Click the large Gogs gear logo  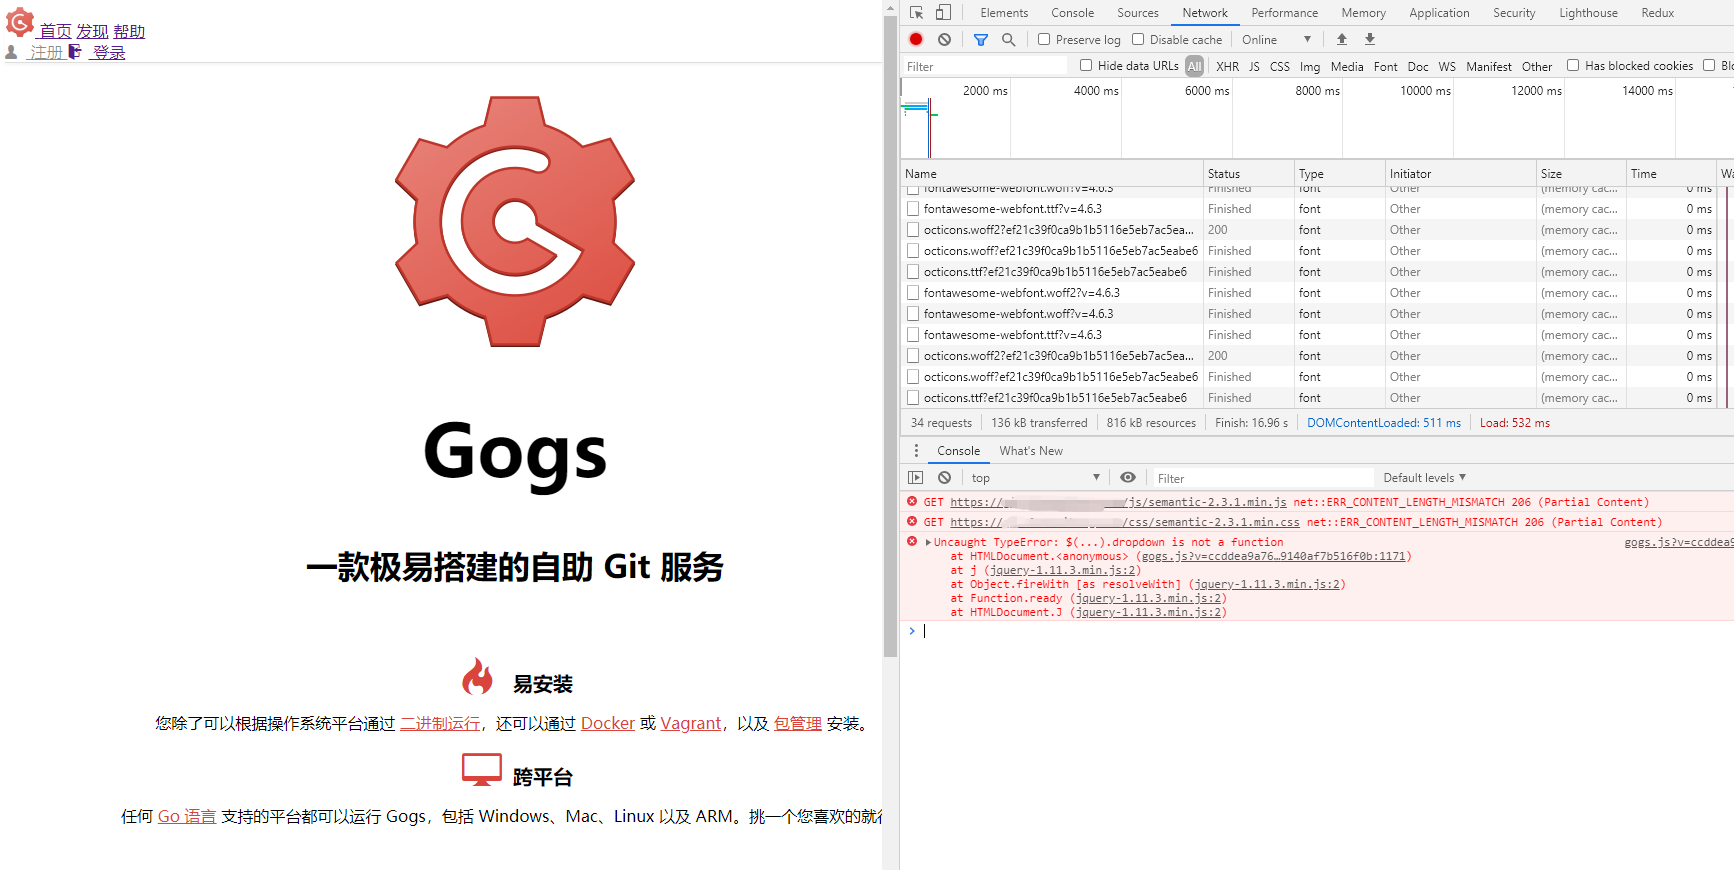coord(515,222)
